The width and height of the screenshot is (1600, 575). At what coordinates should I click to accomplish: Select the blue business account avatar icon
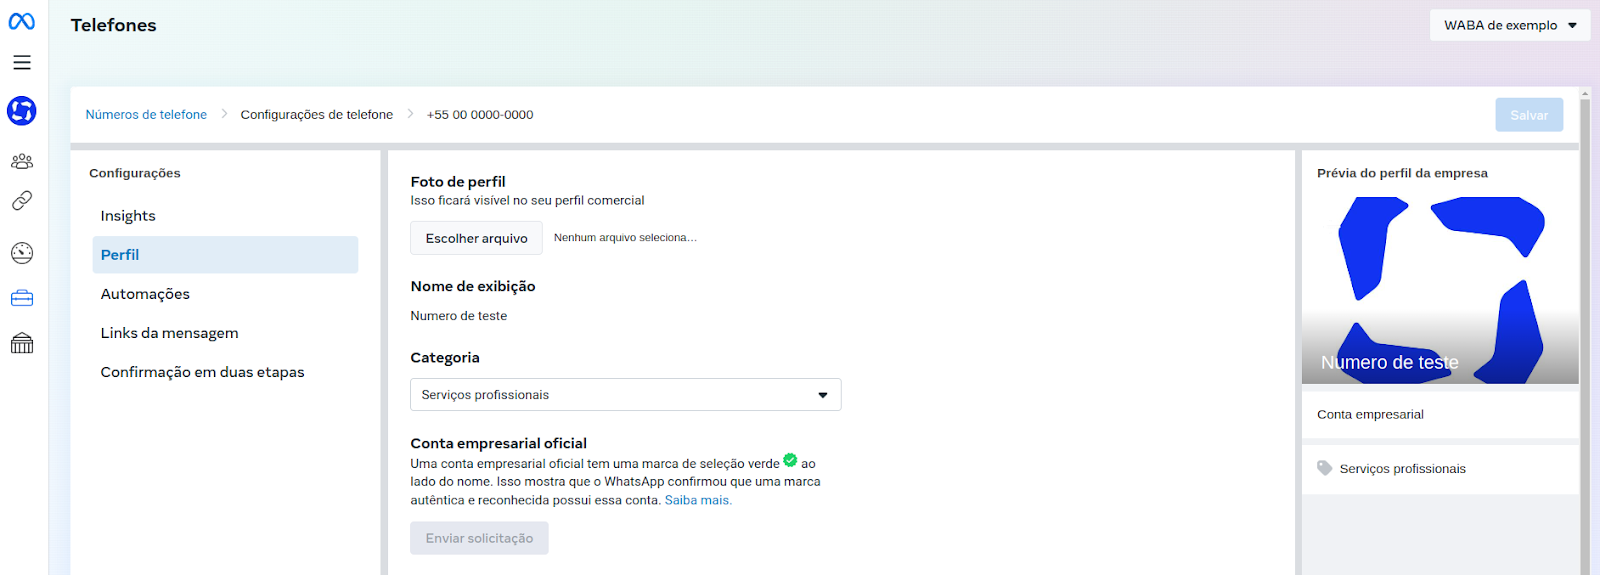click(x=22, y=110)
